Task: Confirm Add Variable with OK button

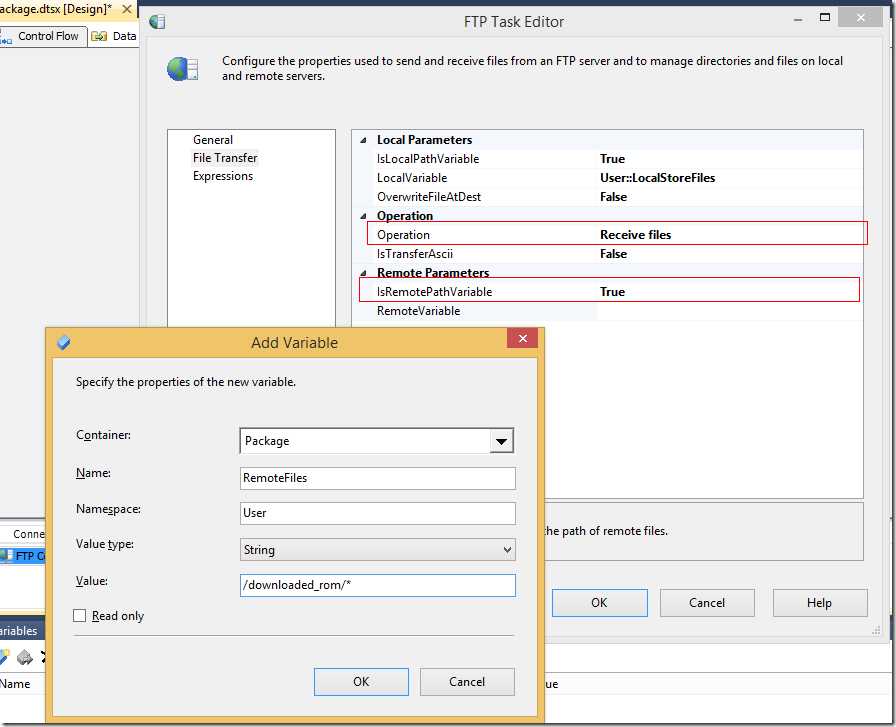Action: [x=361, y=682]
